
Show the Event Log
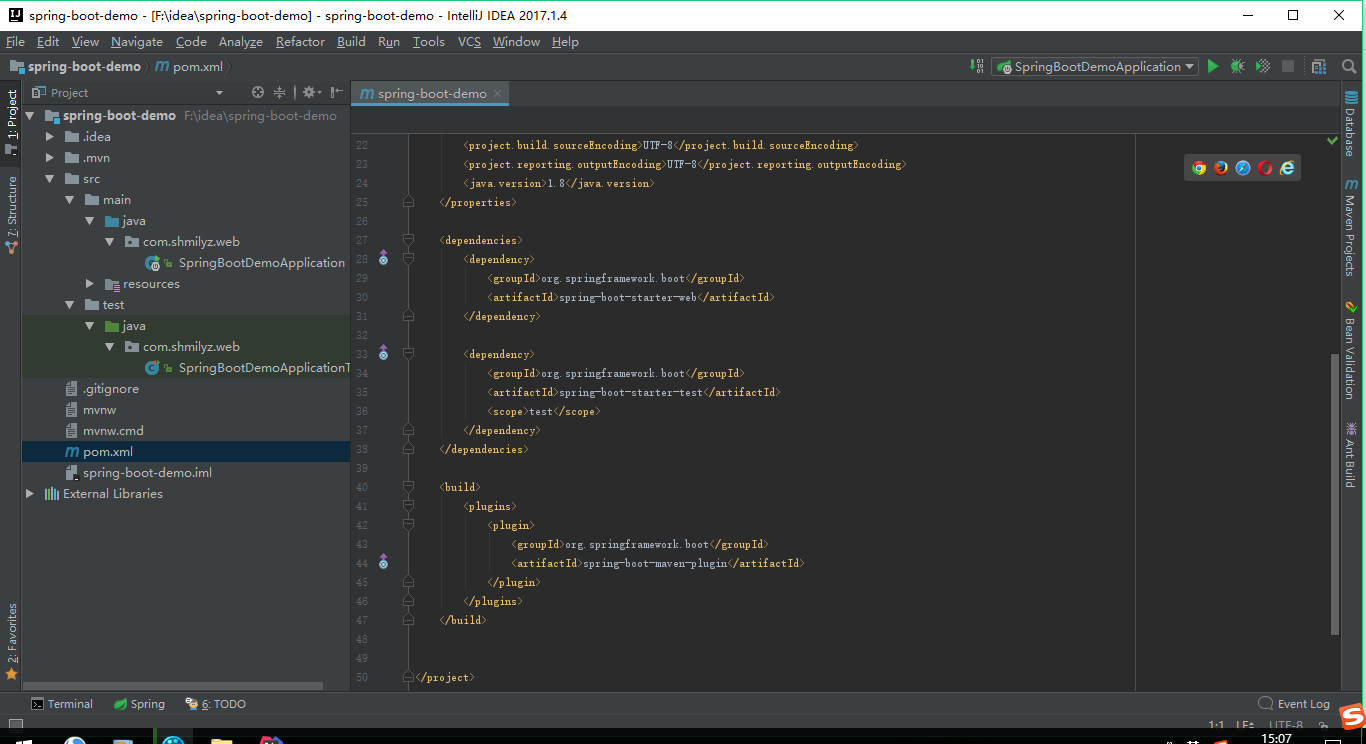[1301, 703]
